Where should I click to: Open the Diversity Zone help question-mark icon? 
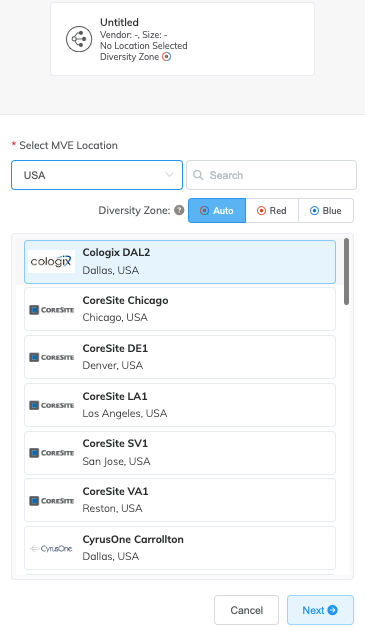(180, 210)
